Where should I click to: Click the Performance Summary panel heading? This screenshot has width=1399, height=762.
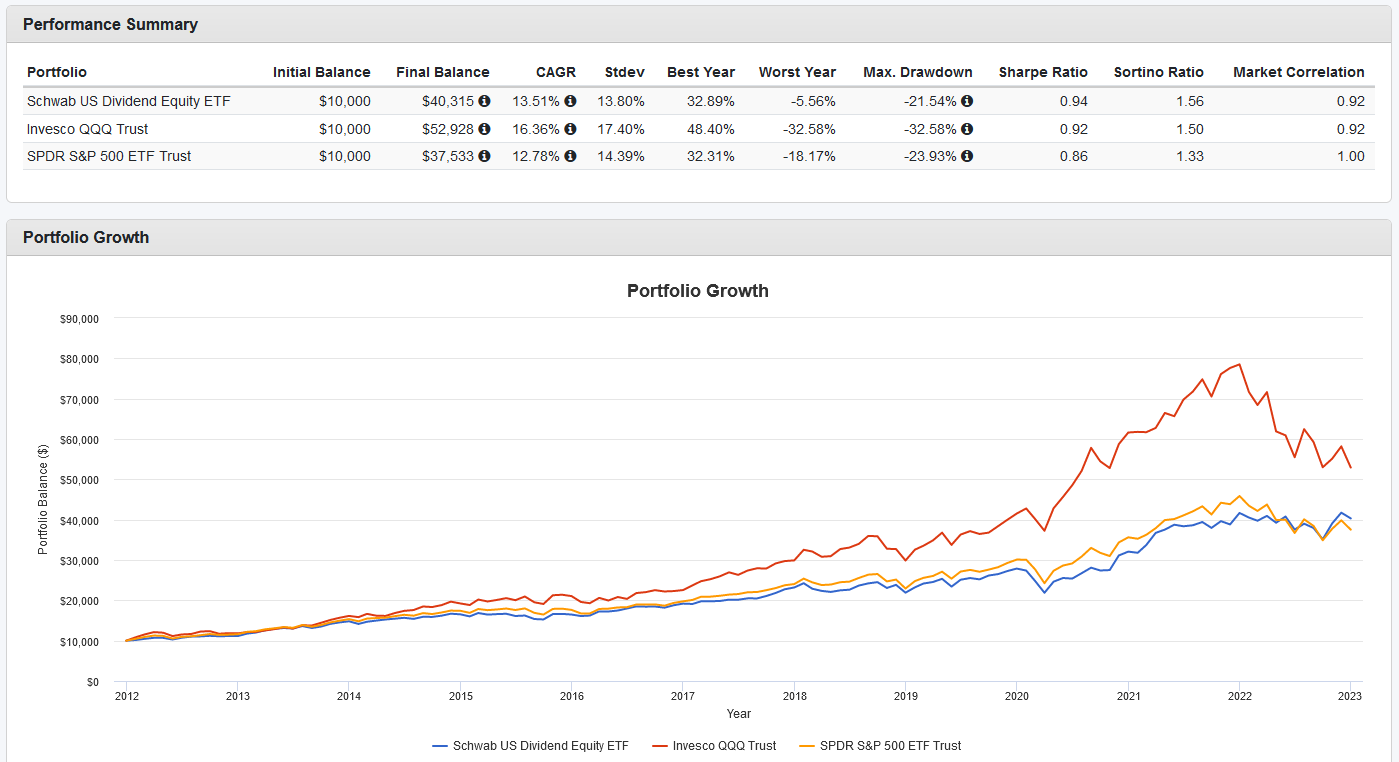pyautogui.click(x=110, y=25)
